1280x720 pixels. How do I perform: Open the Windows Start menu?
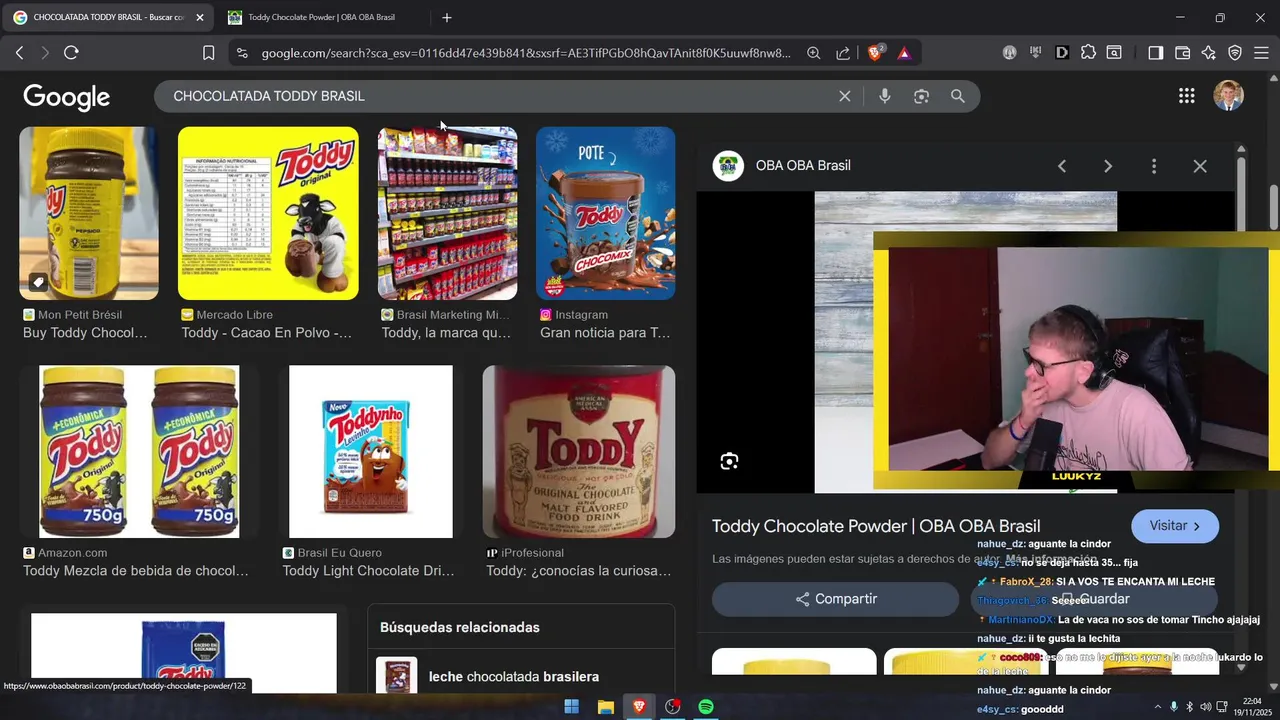571,707
